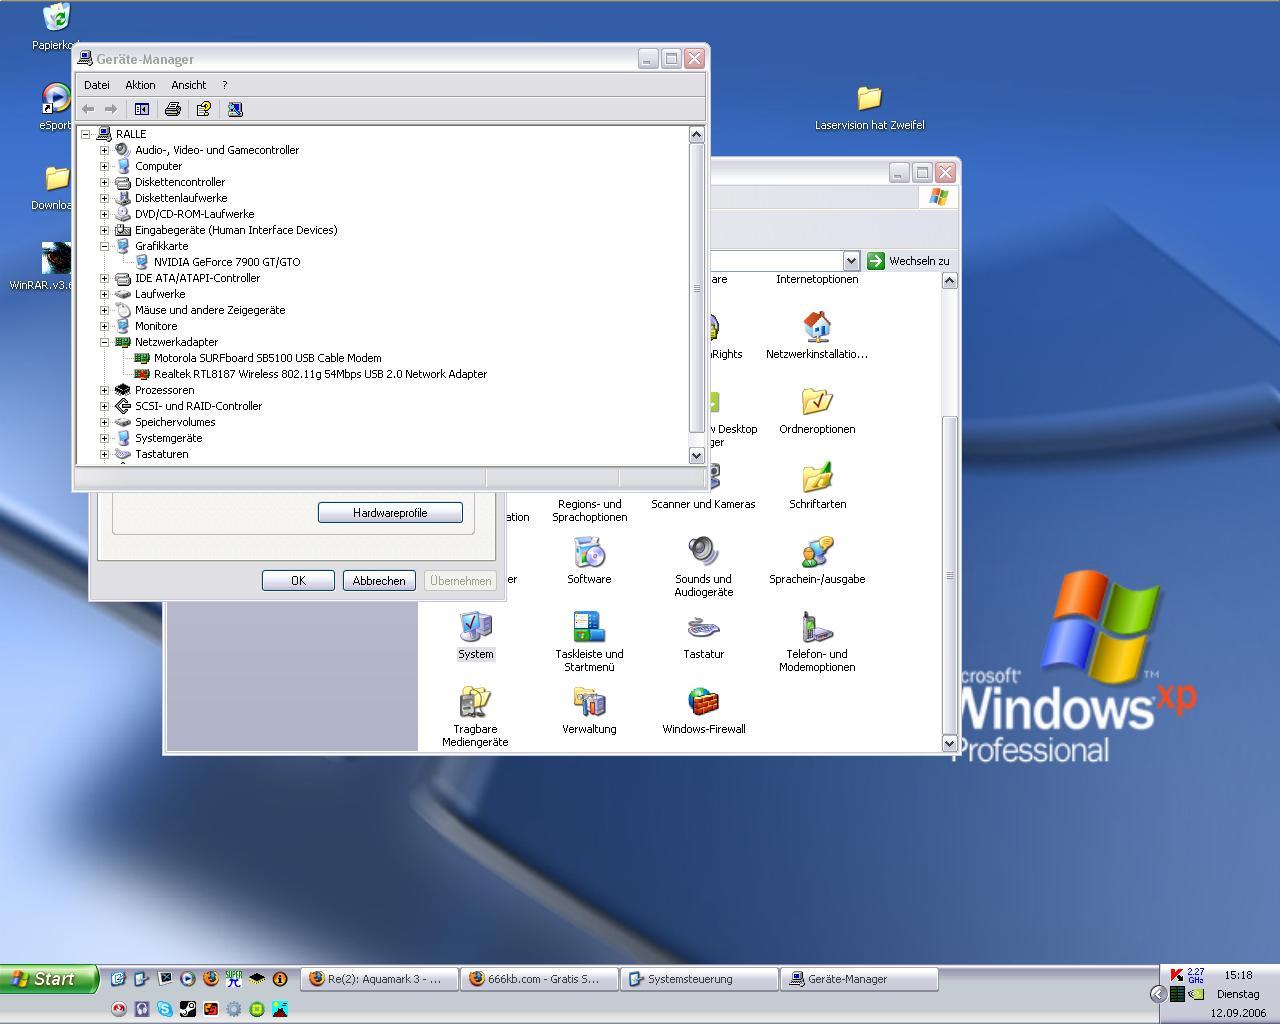Image resolution: width=1280 pixels, height=1024 pixels.
Task: Click the 2.27 GHz CPU tray indicator
Action: [1196, 975]
